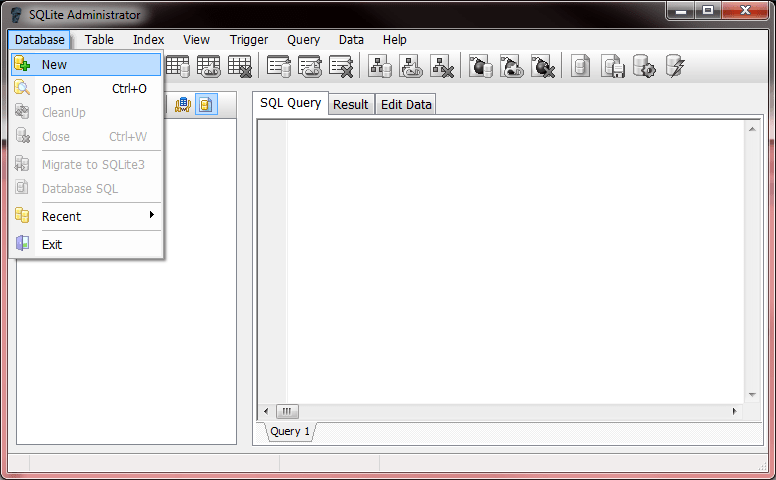Click the database lightning bolt icon

pyautogui.click(x=675, y=66)
